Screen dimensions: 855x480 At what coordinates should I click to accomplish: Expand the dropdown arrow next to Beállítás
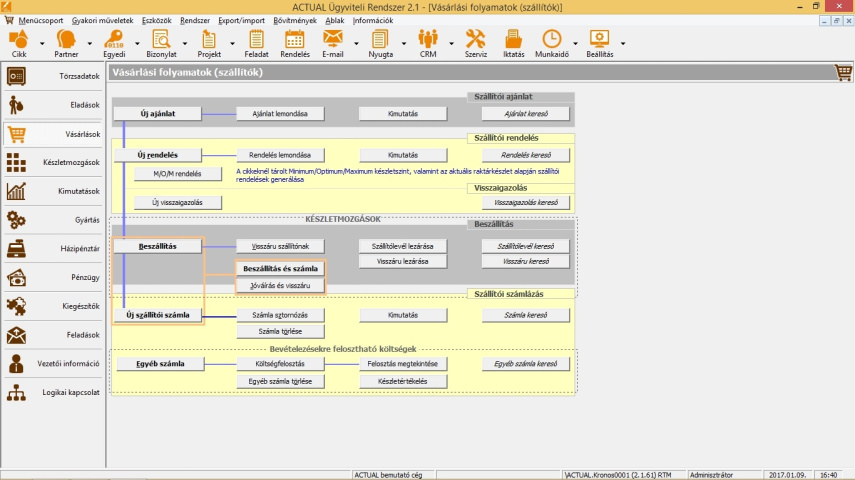pyautogui.click(x=623, y=43)
